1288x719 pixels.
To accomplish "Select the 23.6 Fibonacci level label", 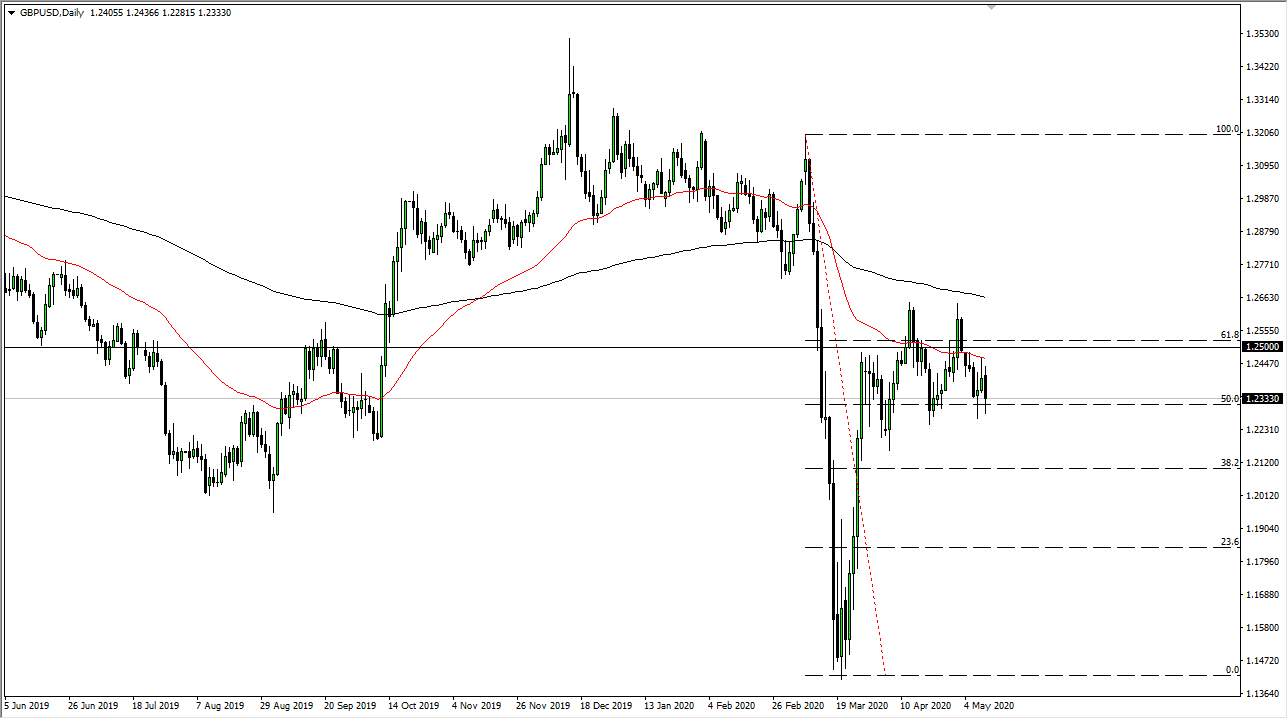I will pos(1229,542).
